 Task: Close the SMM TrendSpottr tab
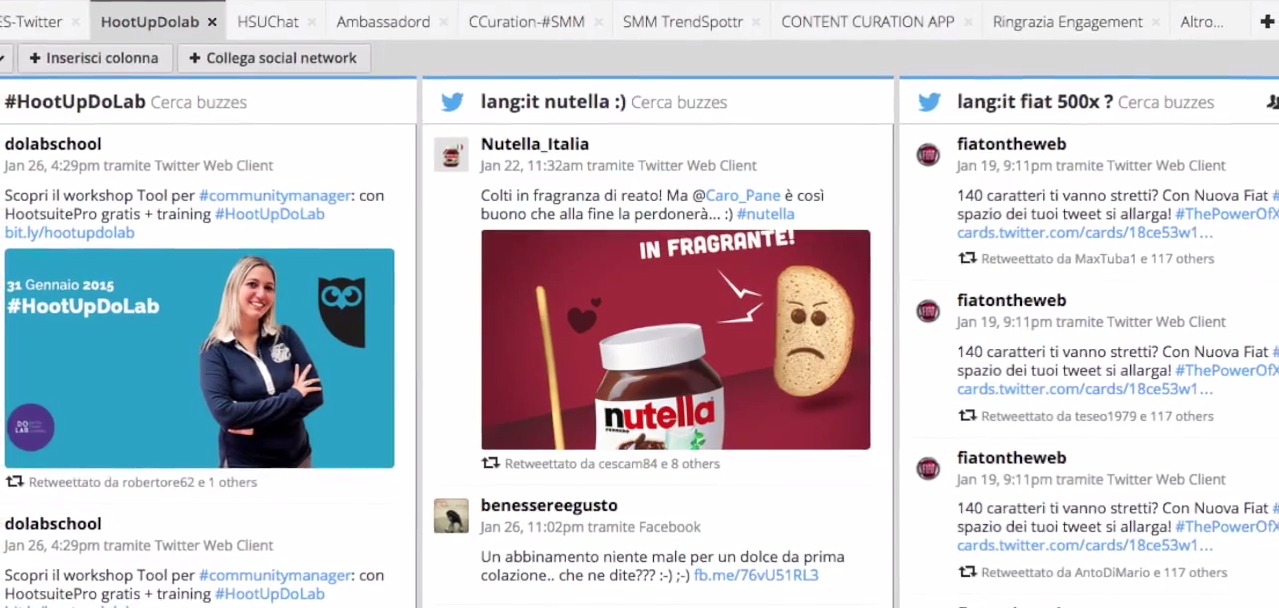(x=756, y=22)
